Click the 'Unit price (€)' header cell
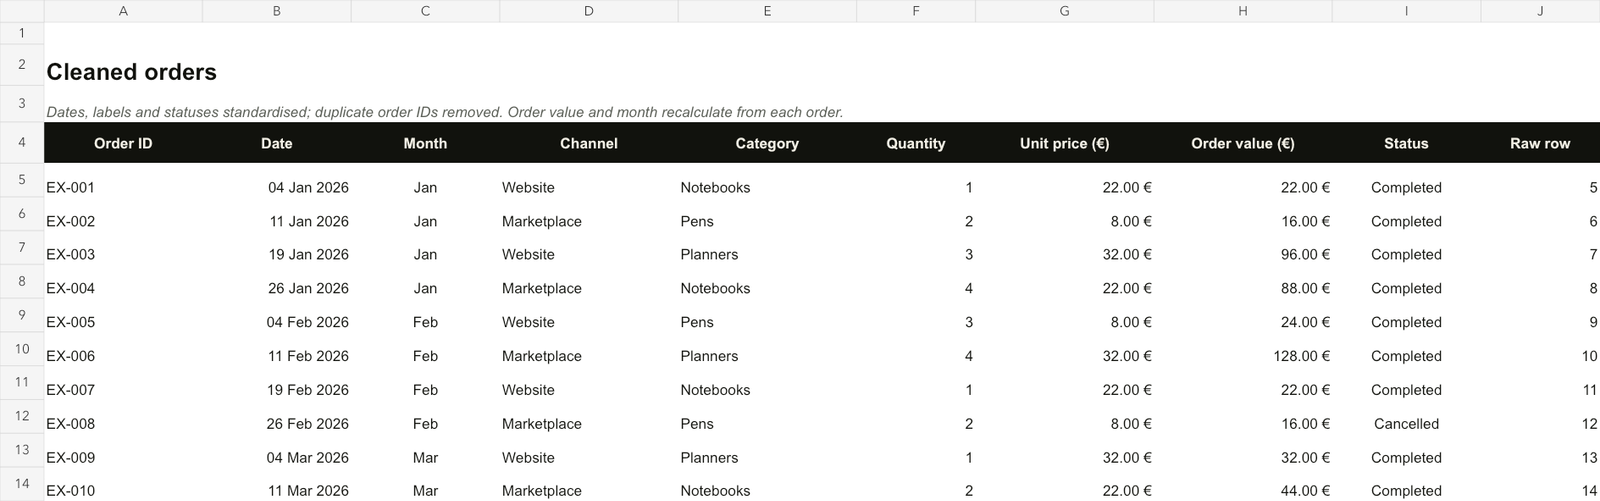The width and height of the screenshot is (1600, 501). pos(1064,143)
